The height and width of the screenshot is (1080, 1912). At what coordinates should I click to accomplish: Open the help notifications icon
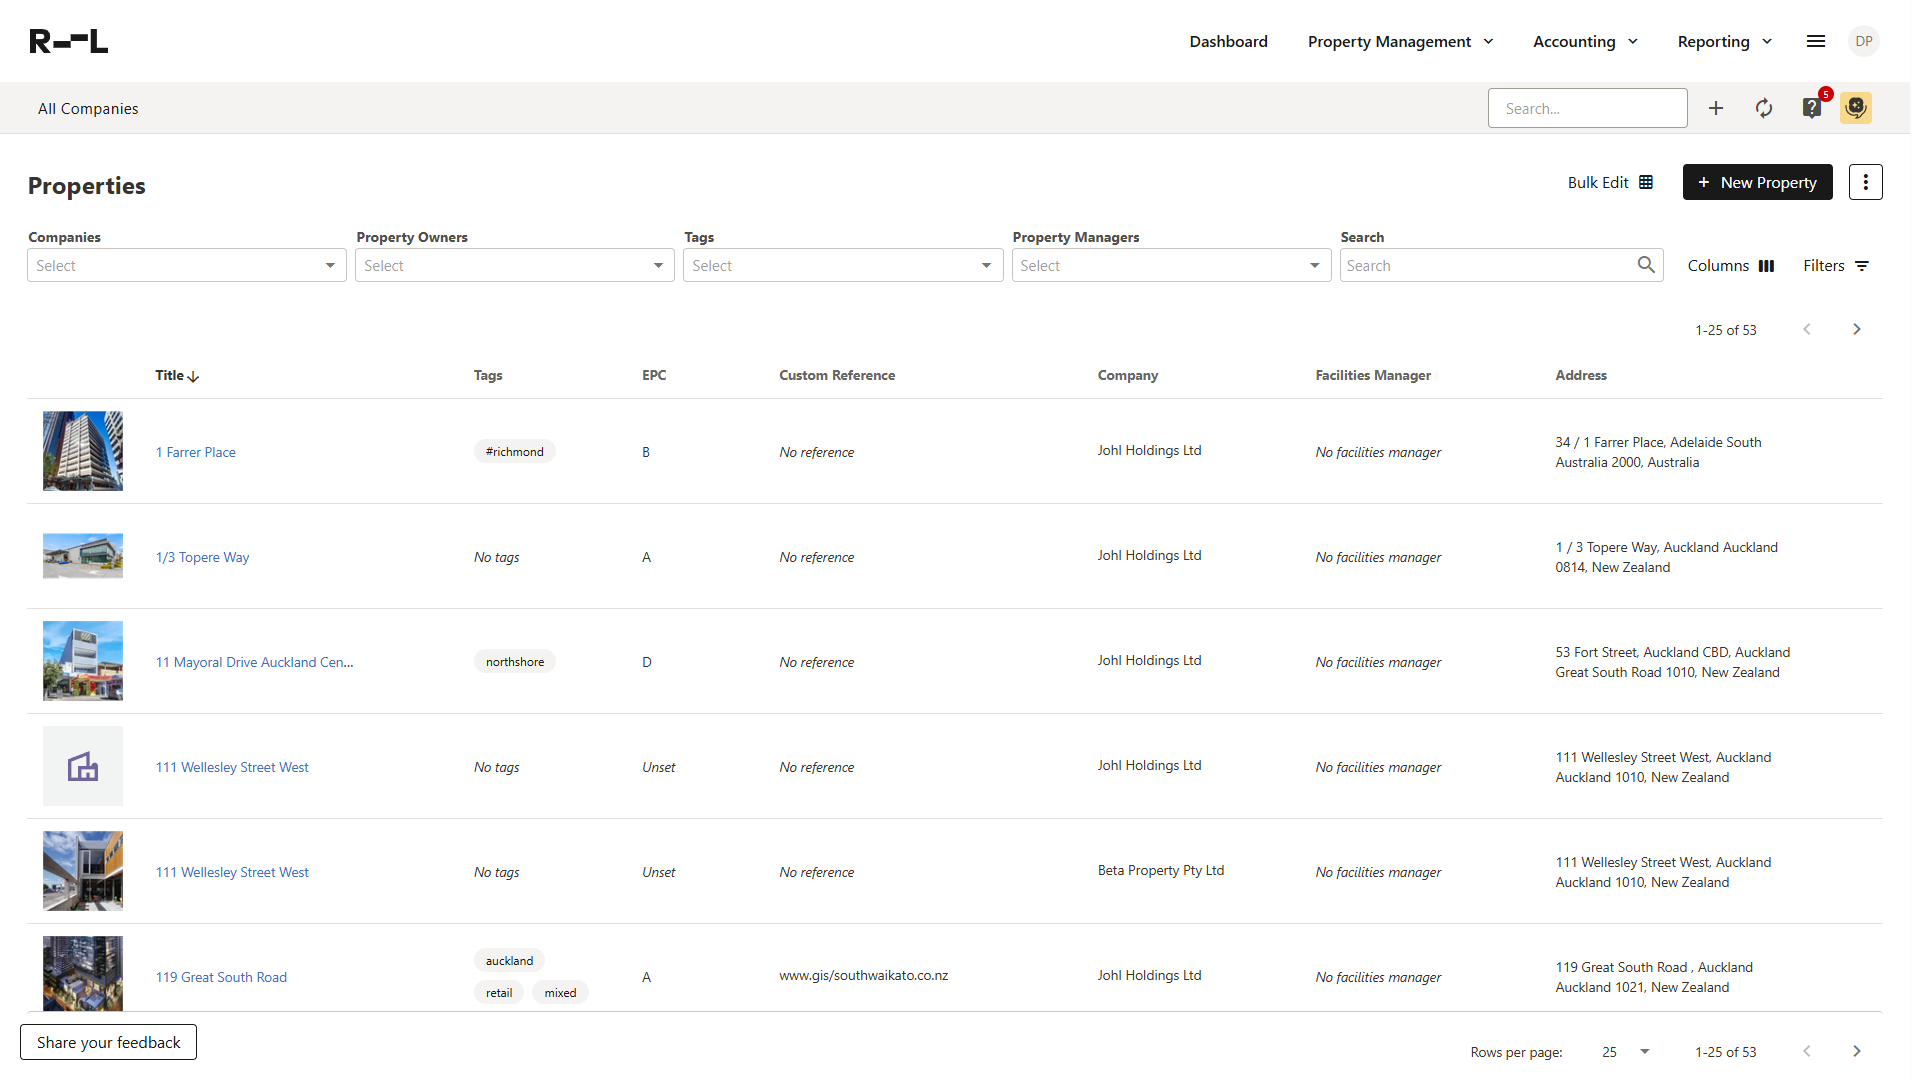[x=1812, y=108]
